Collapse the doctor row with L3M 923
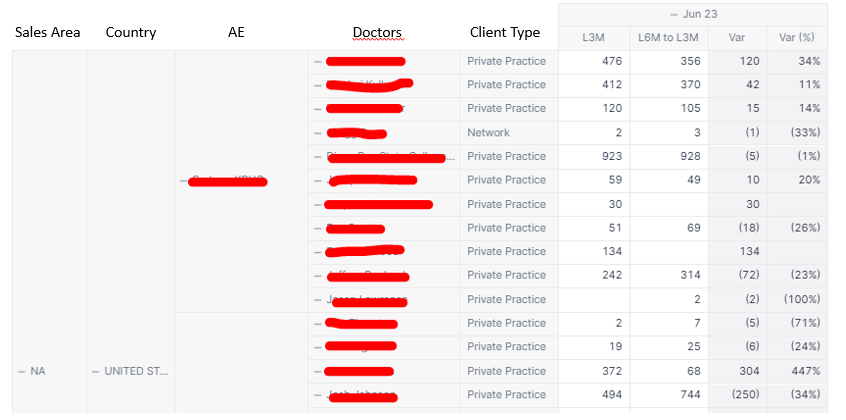Viewport: 846px width, 420px height. pyautogui.click(x=318, y=157)
